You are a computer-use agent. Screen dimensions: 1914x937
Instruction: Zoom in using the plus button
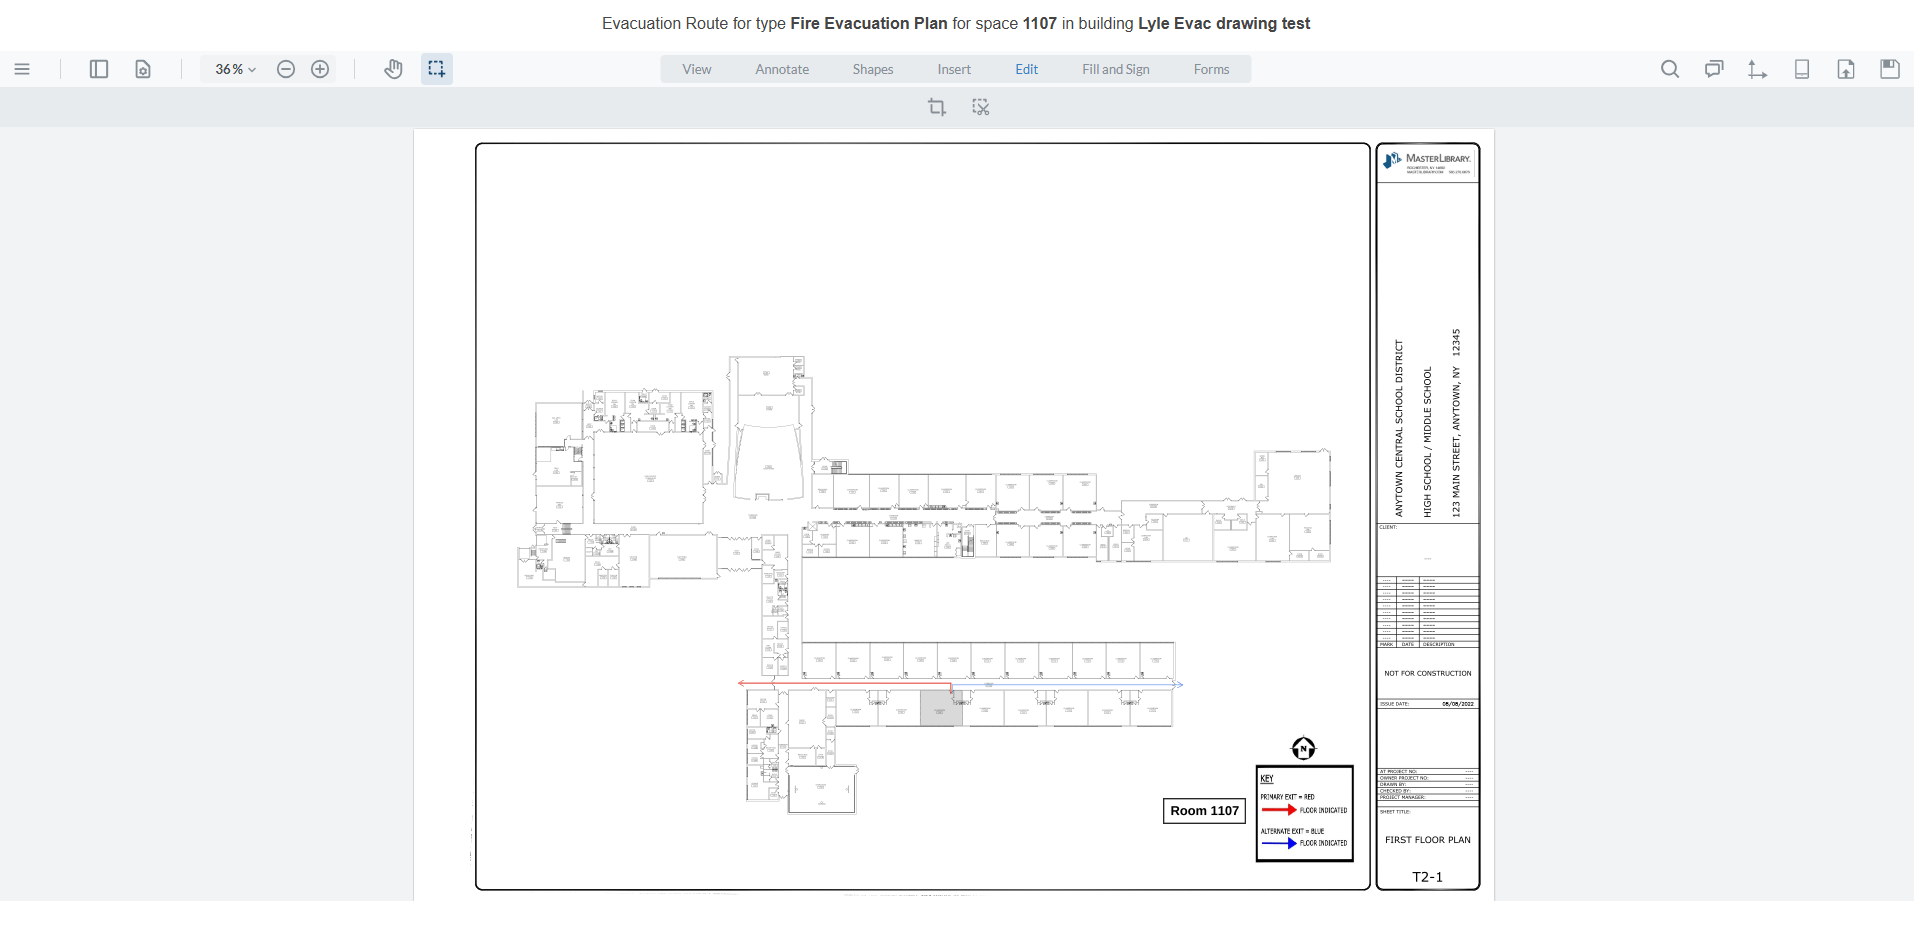tap(320, 69)
